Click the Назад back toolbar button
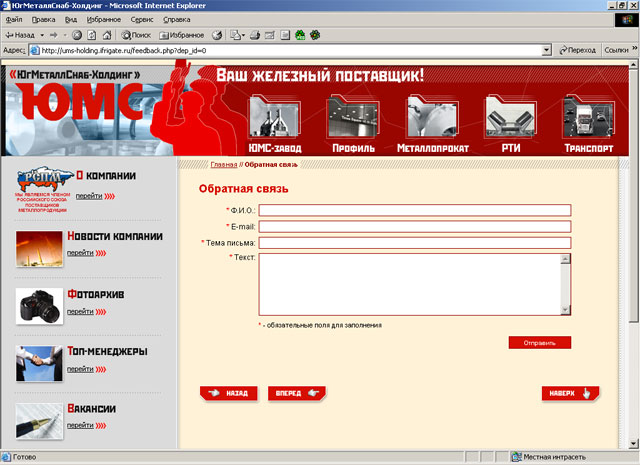This screenshot has height=465, width=640. click(20, 35)
